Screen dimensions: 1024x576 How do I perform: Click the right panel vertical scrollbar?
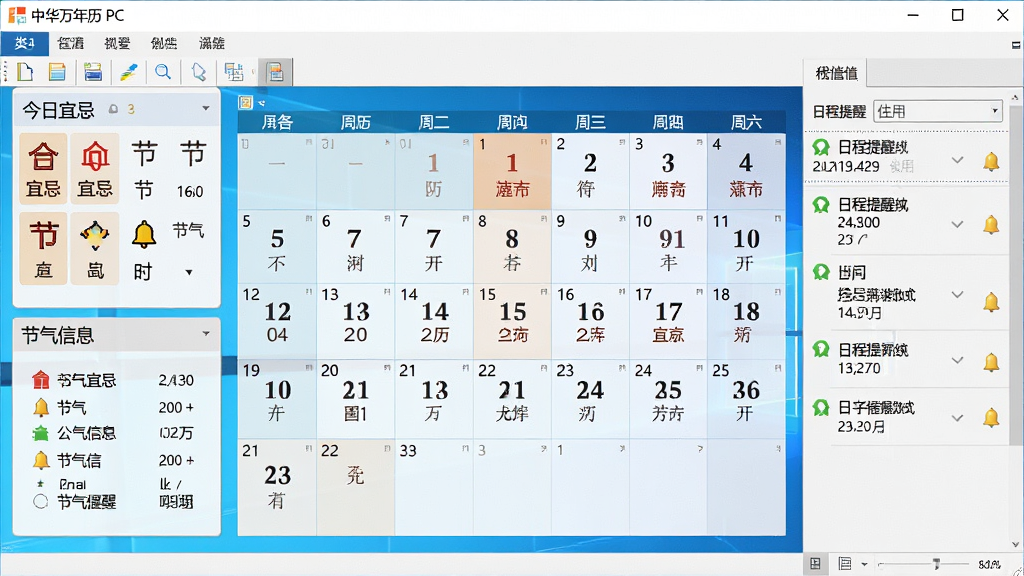pyautogui.click(x=1016, y=274)
